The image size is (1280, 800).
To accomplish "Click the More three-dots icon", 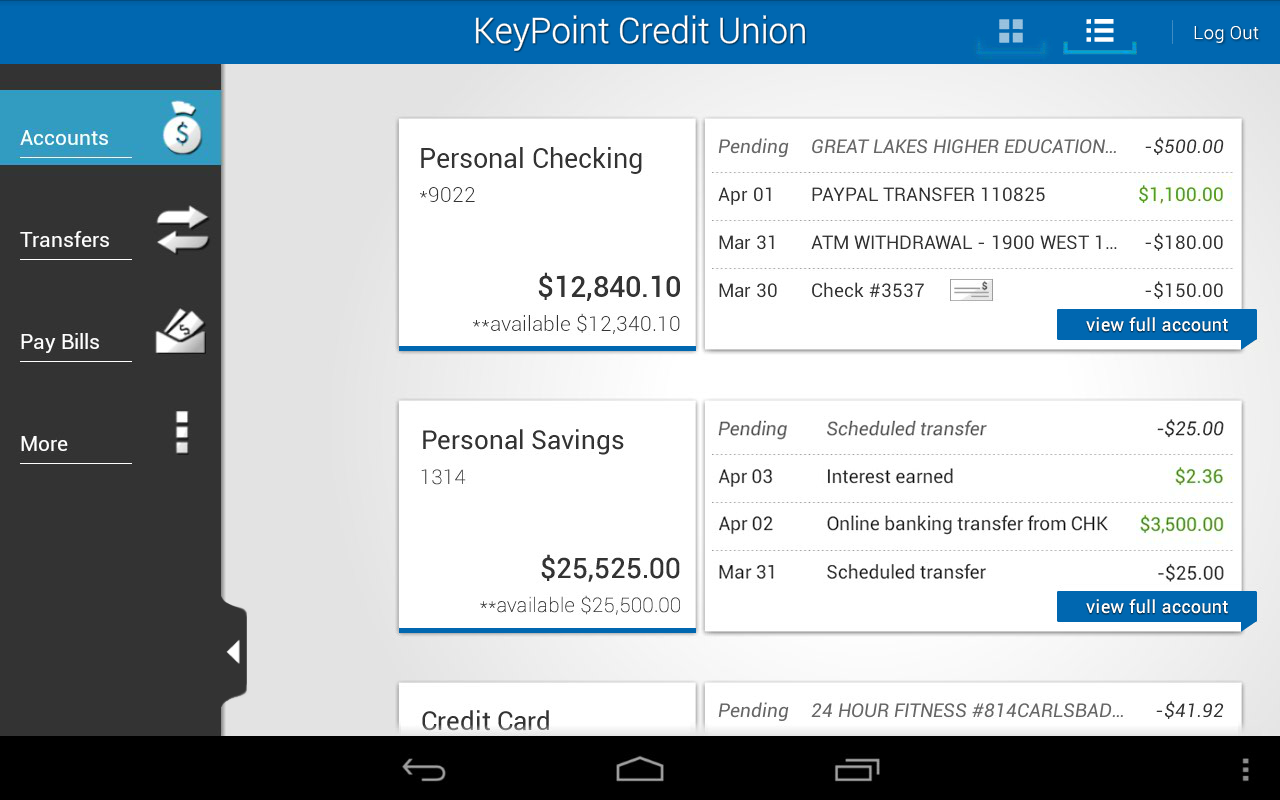I will click(182, 432).
